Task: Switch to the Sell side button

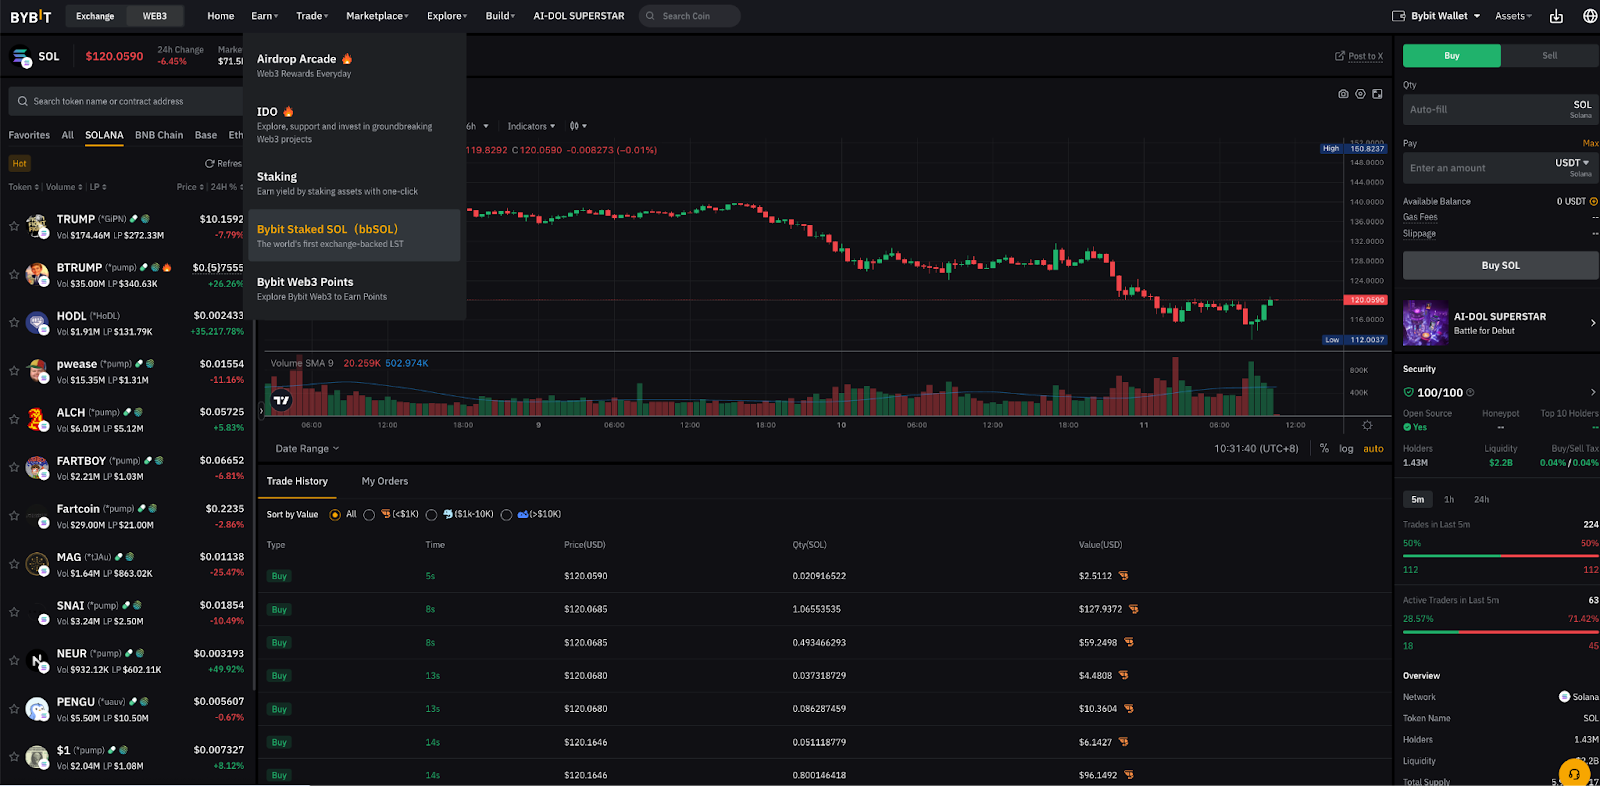Action: (1550, 56)
